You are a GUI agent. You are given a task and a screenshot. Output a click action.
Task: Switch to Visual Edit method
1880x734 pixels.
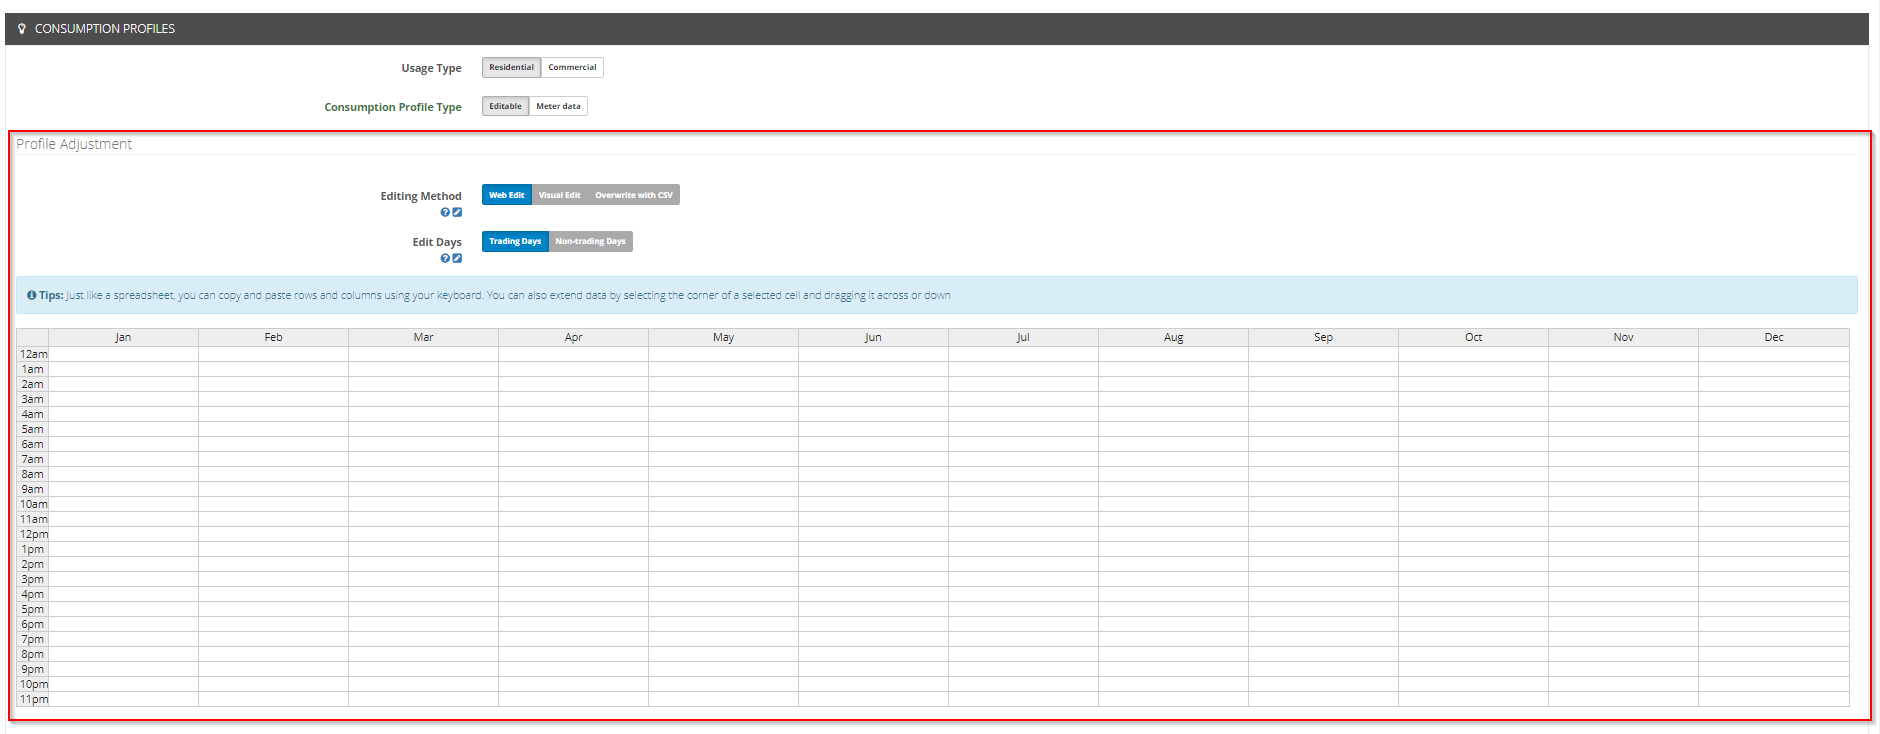click(559, 195)
